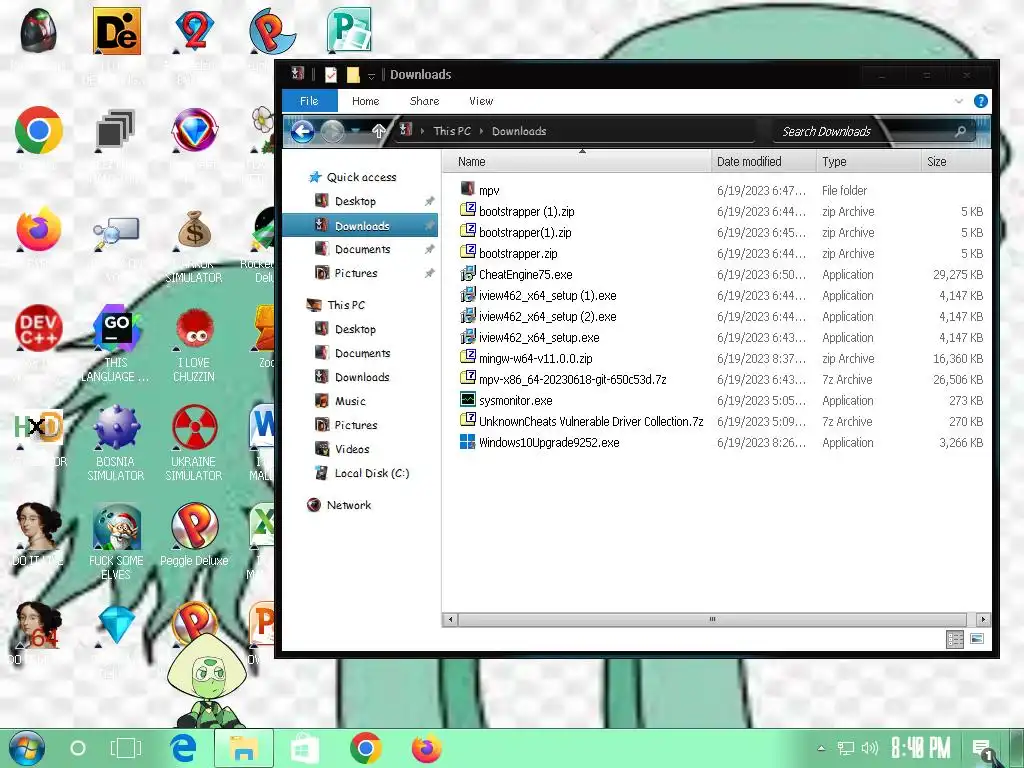This screenshot has width=1024, height=768.
Task: Open the Share ribbon tab
Action: pos(424,101)
